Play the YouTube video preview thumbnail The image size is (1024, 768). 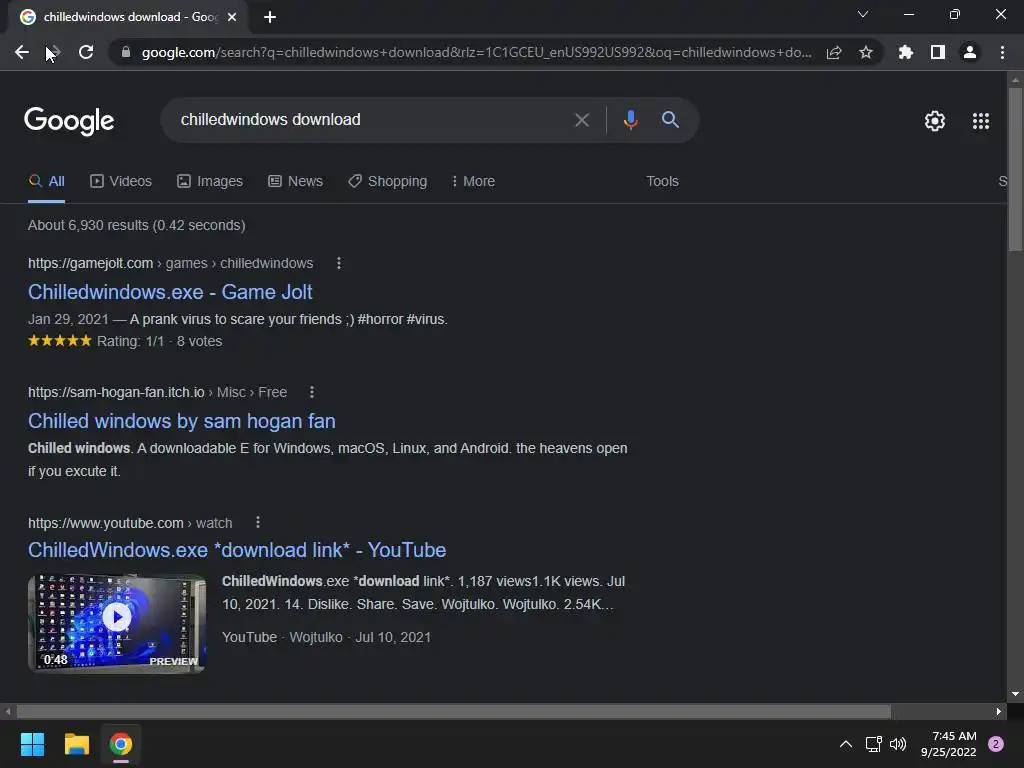pos(117,623)
